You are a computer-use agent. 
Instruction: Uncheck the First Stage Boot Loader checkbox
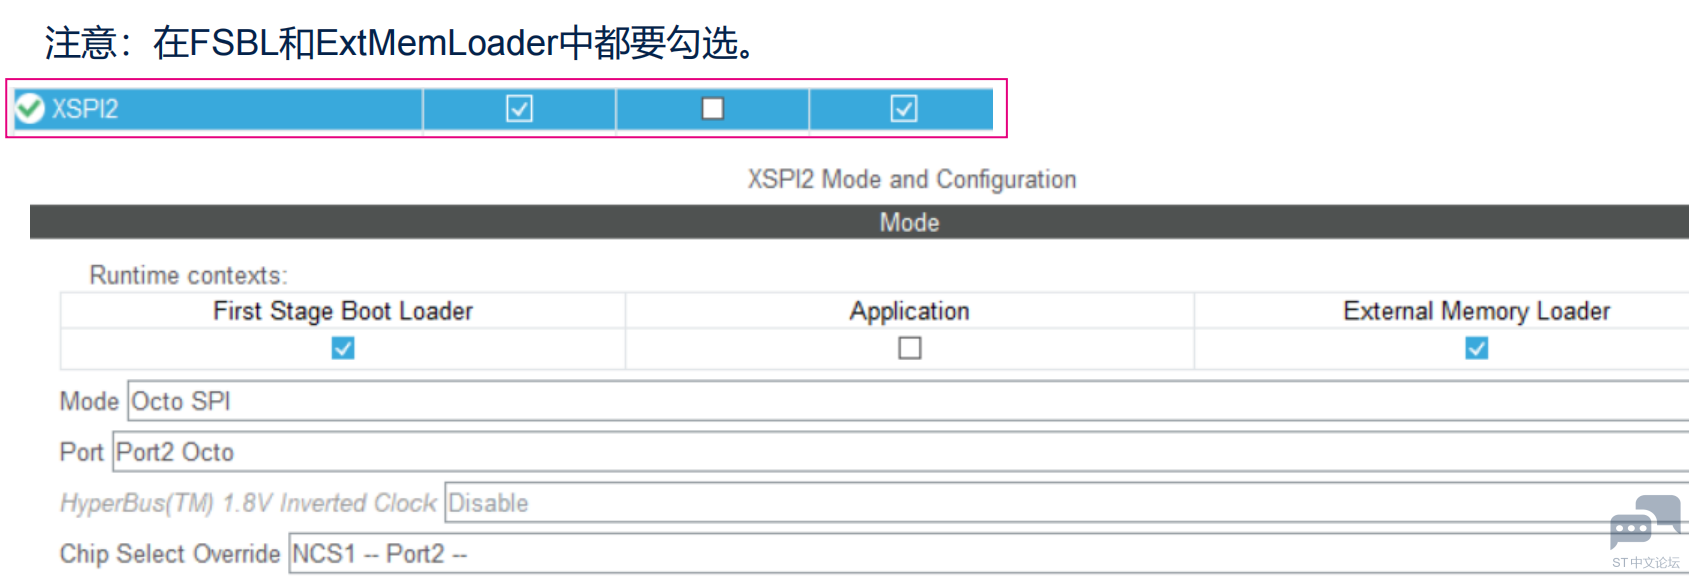(343, 348)
